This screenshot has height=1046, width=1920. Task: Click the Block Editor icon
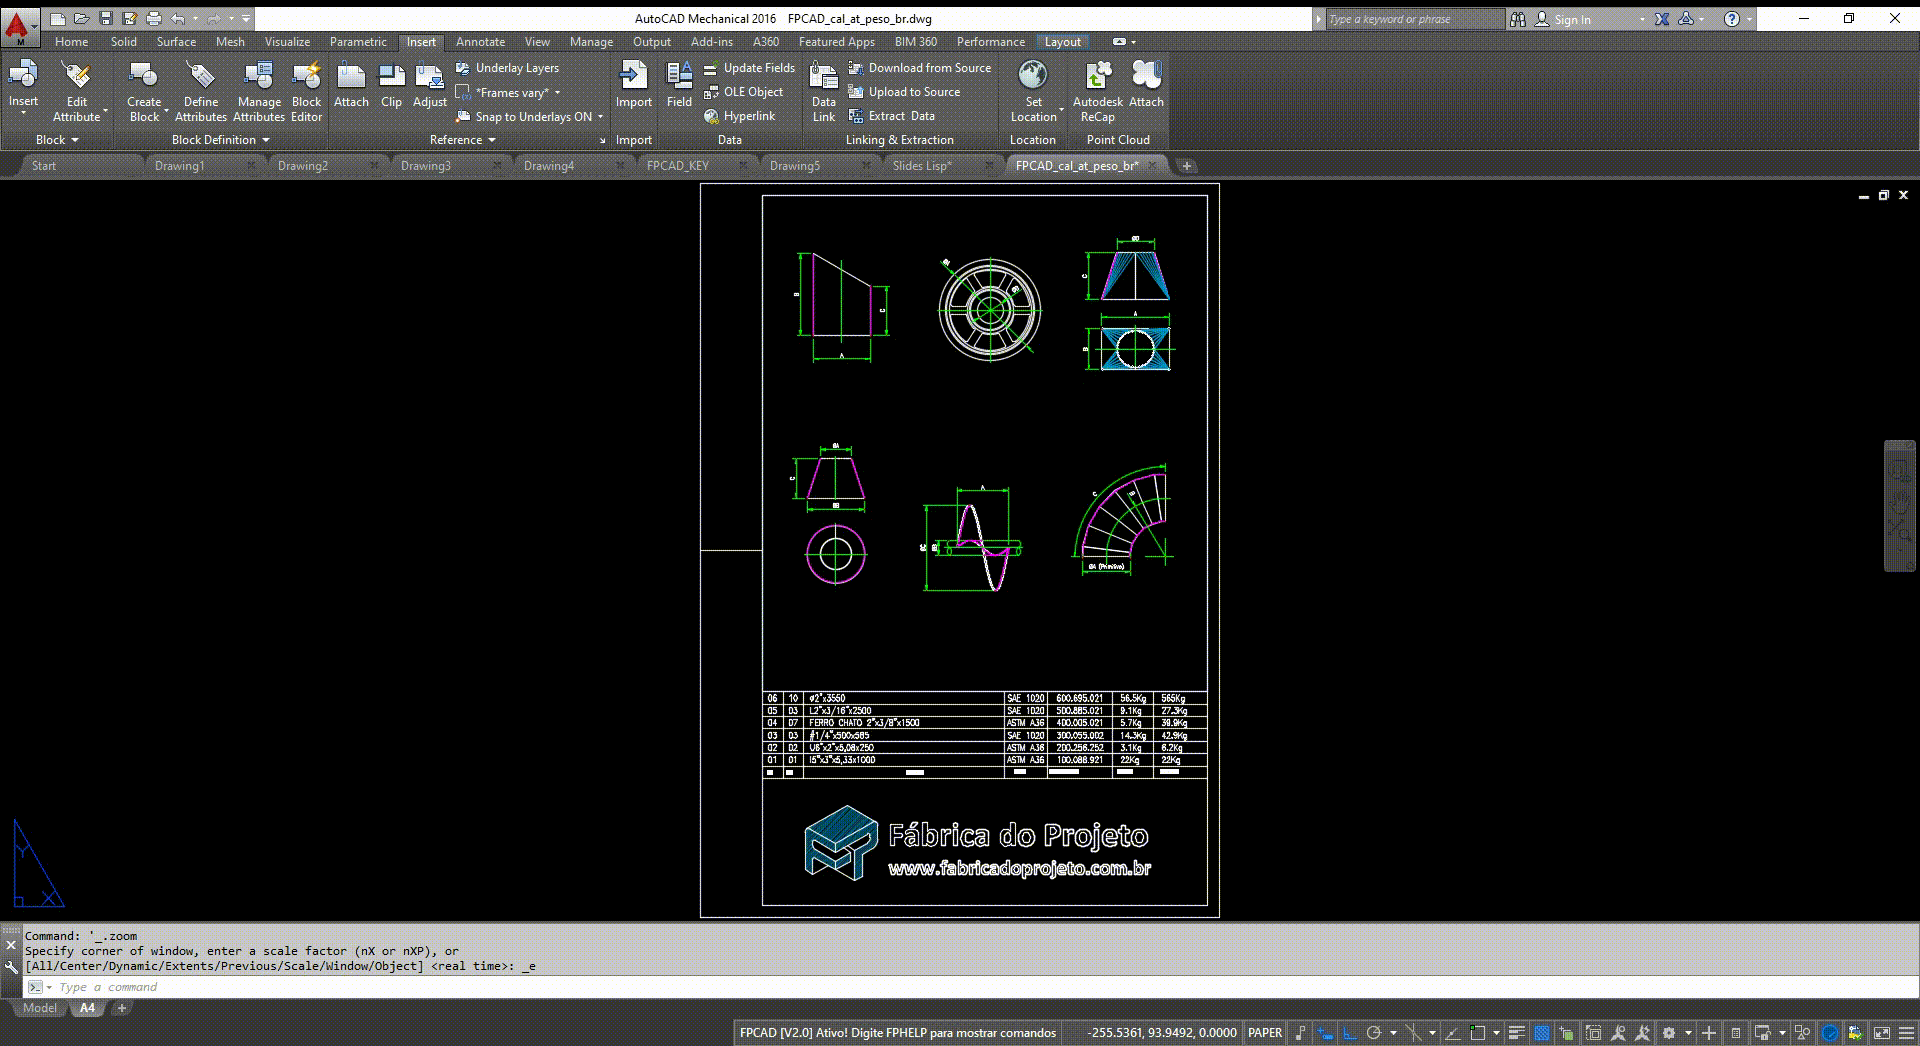[x=306, y=91]
